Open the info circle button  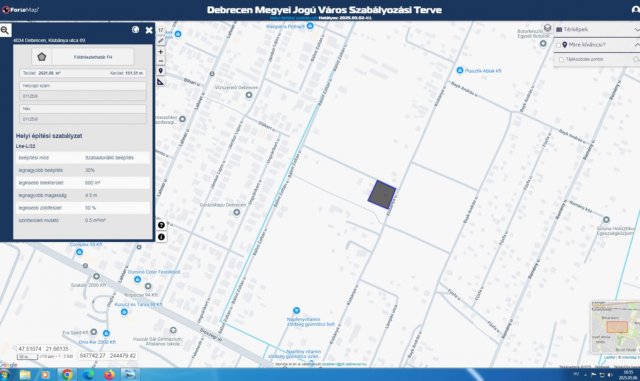(161, 237)
